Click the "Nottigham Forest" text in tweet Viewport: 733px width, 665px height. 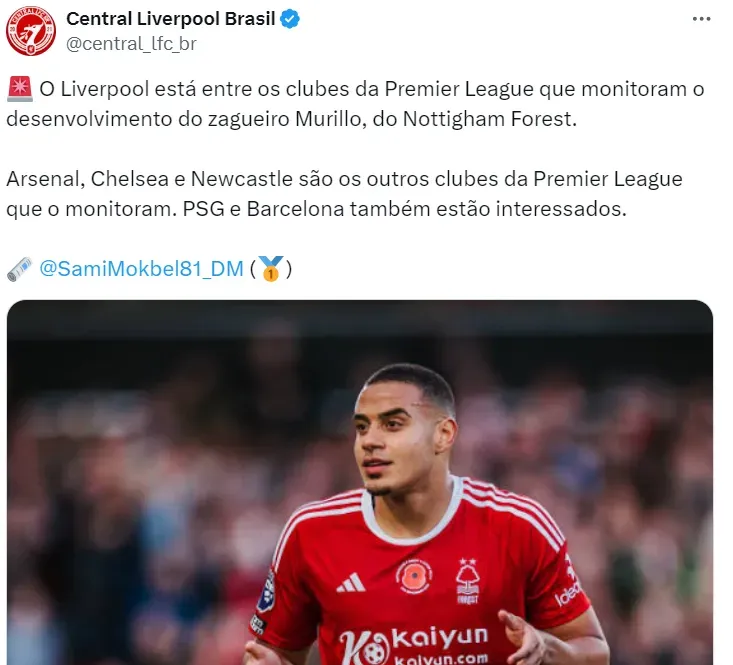490,119
